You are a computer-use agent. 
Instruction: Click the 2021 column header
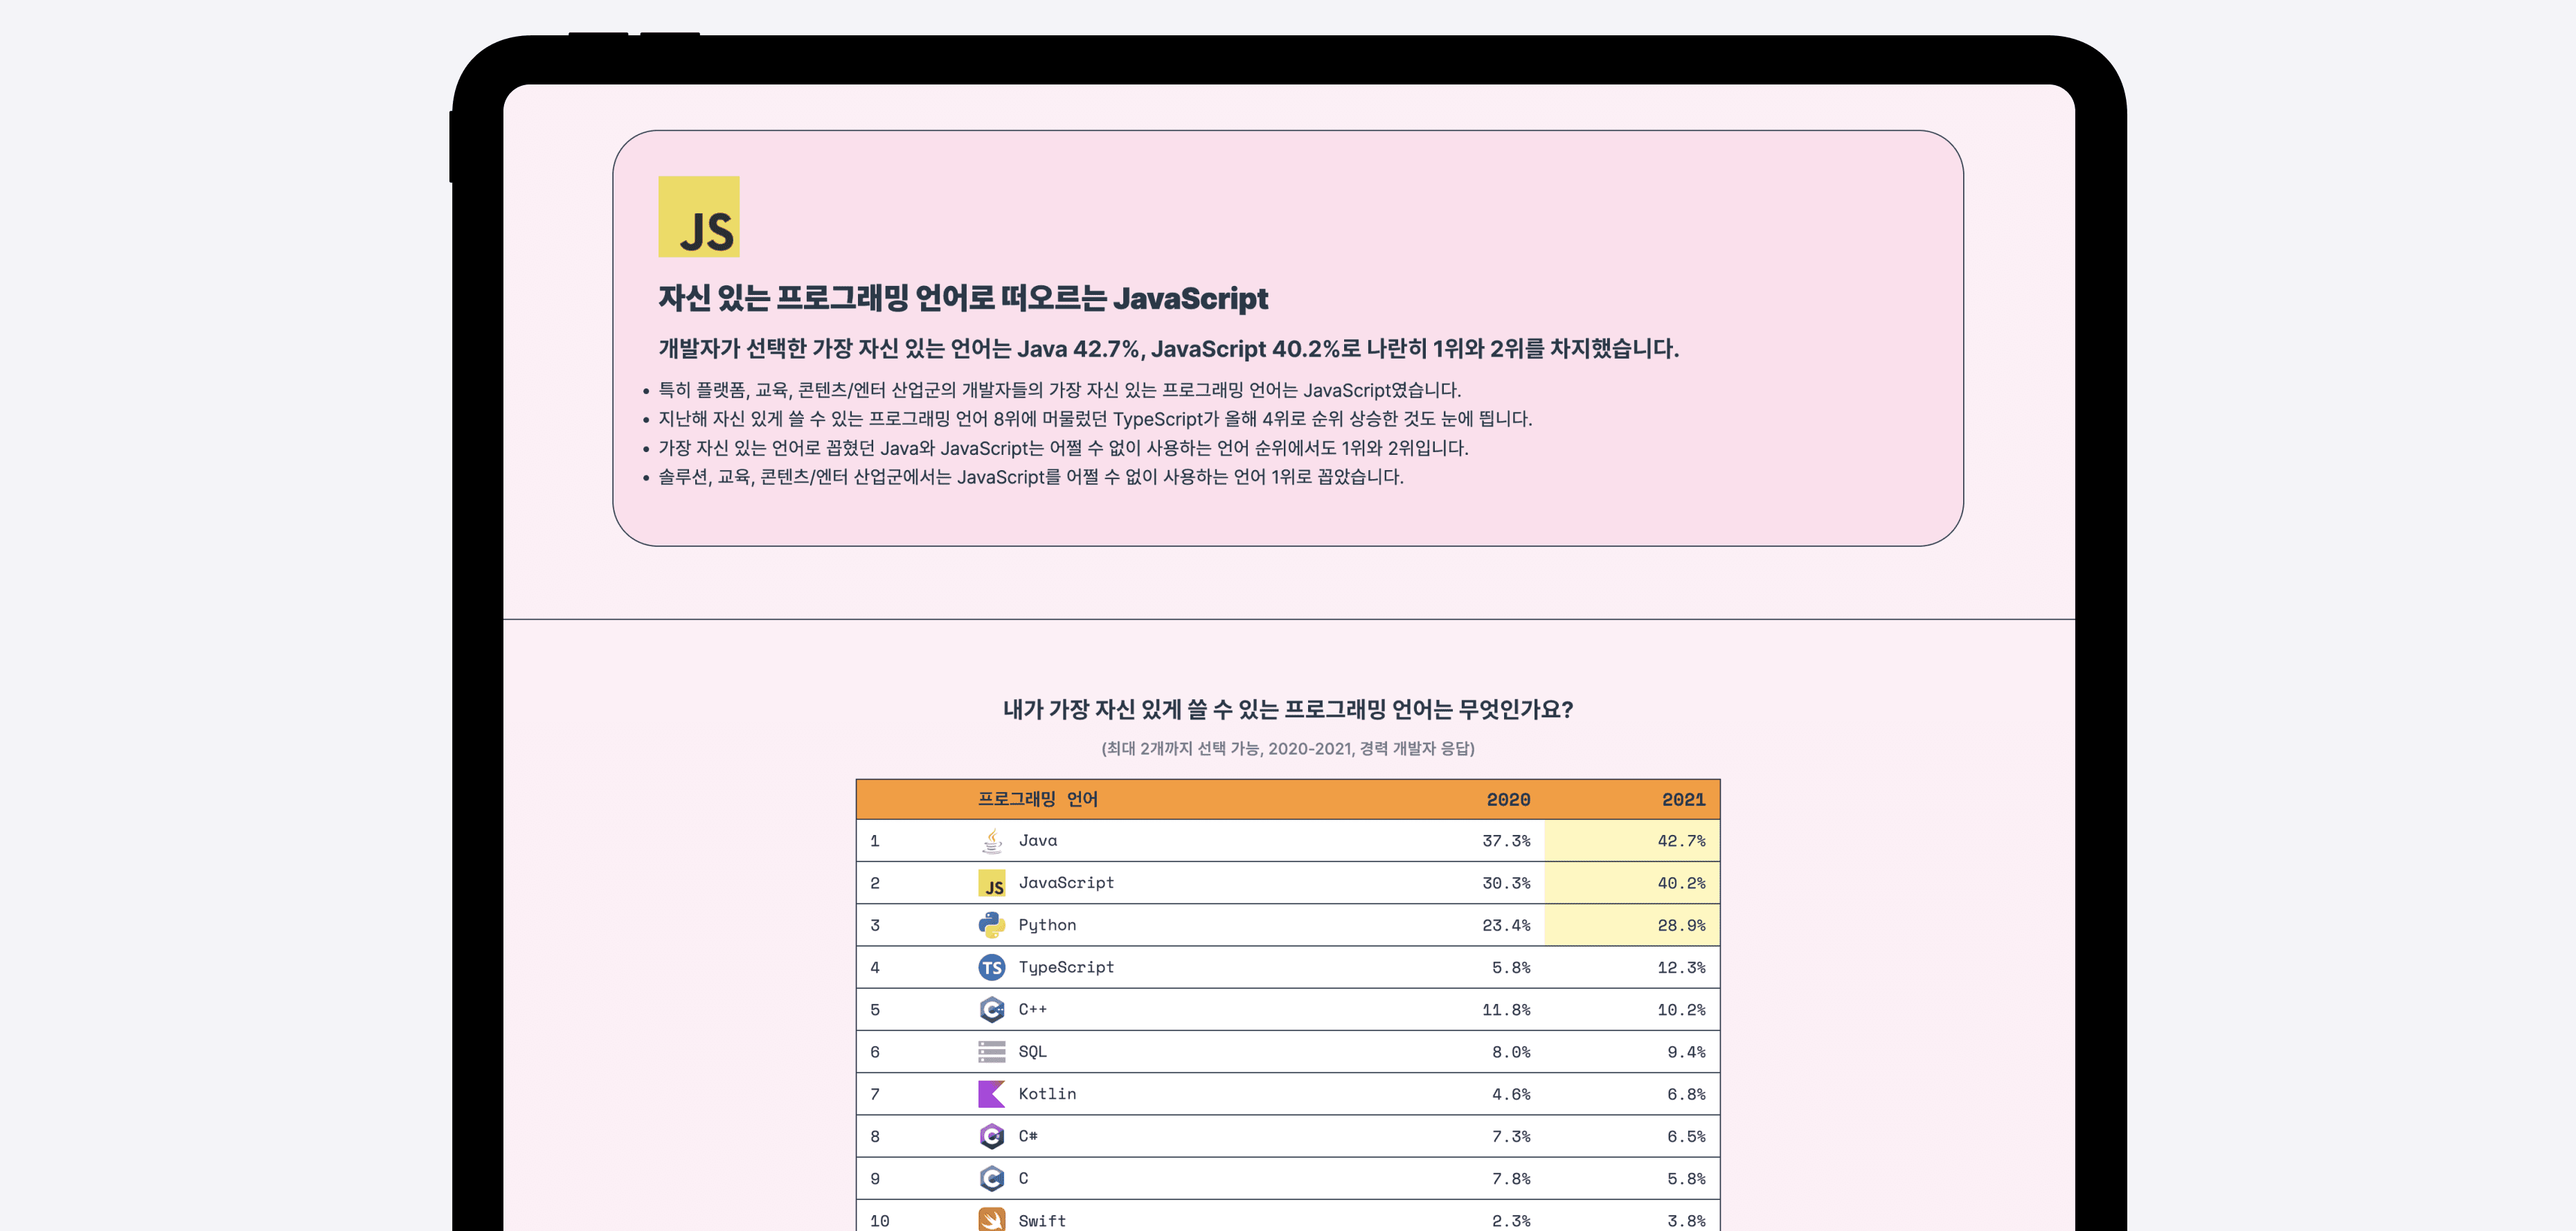click(1683, 799)
